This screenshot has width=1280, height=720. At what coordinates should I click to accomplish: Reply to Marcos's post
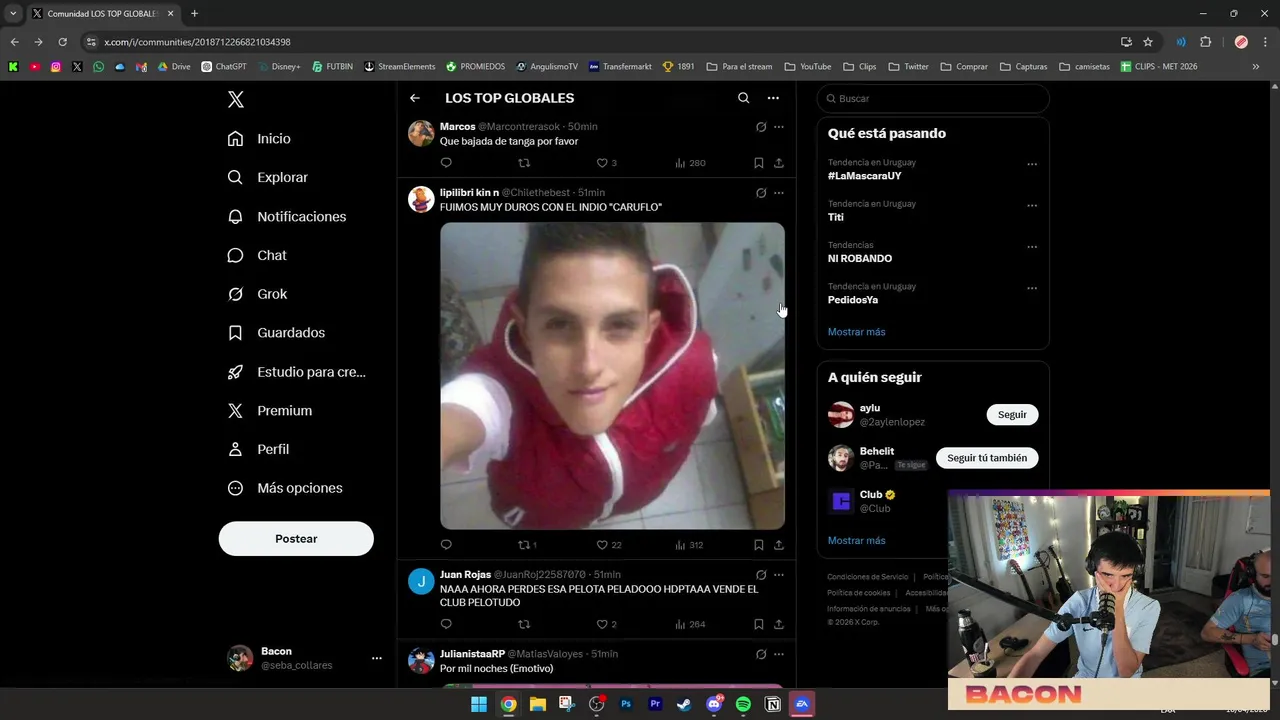point(446,163)
